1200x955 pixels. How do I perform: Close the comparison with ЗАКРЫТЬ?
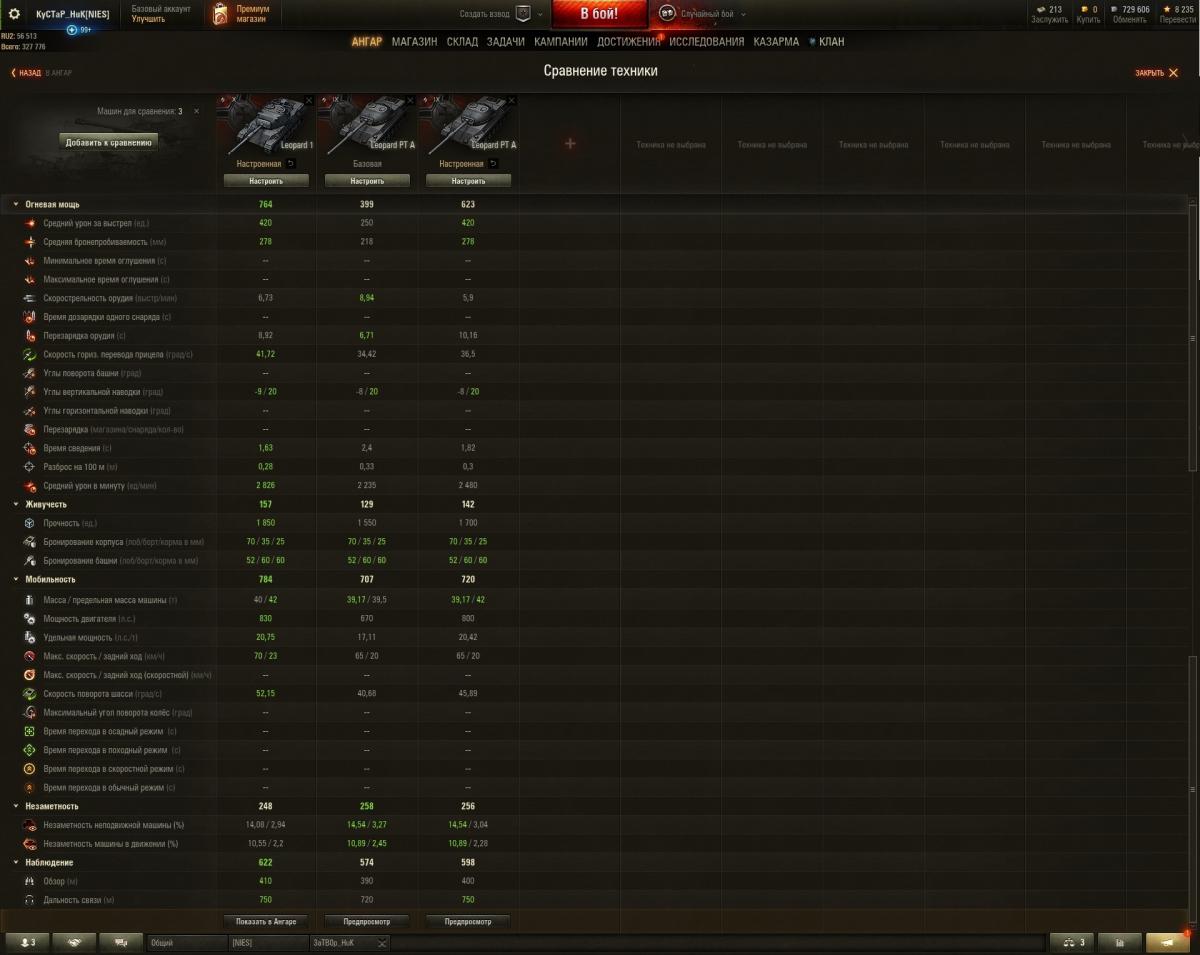[1157, 73]
